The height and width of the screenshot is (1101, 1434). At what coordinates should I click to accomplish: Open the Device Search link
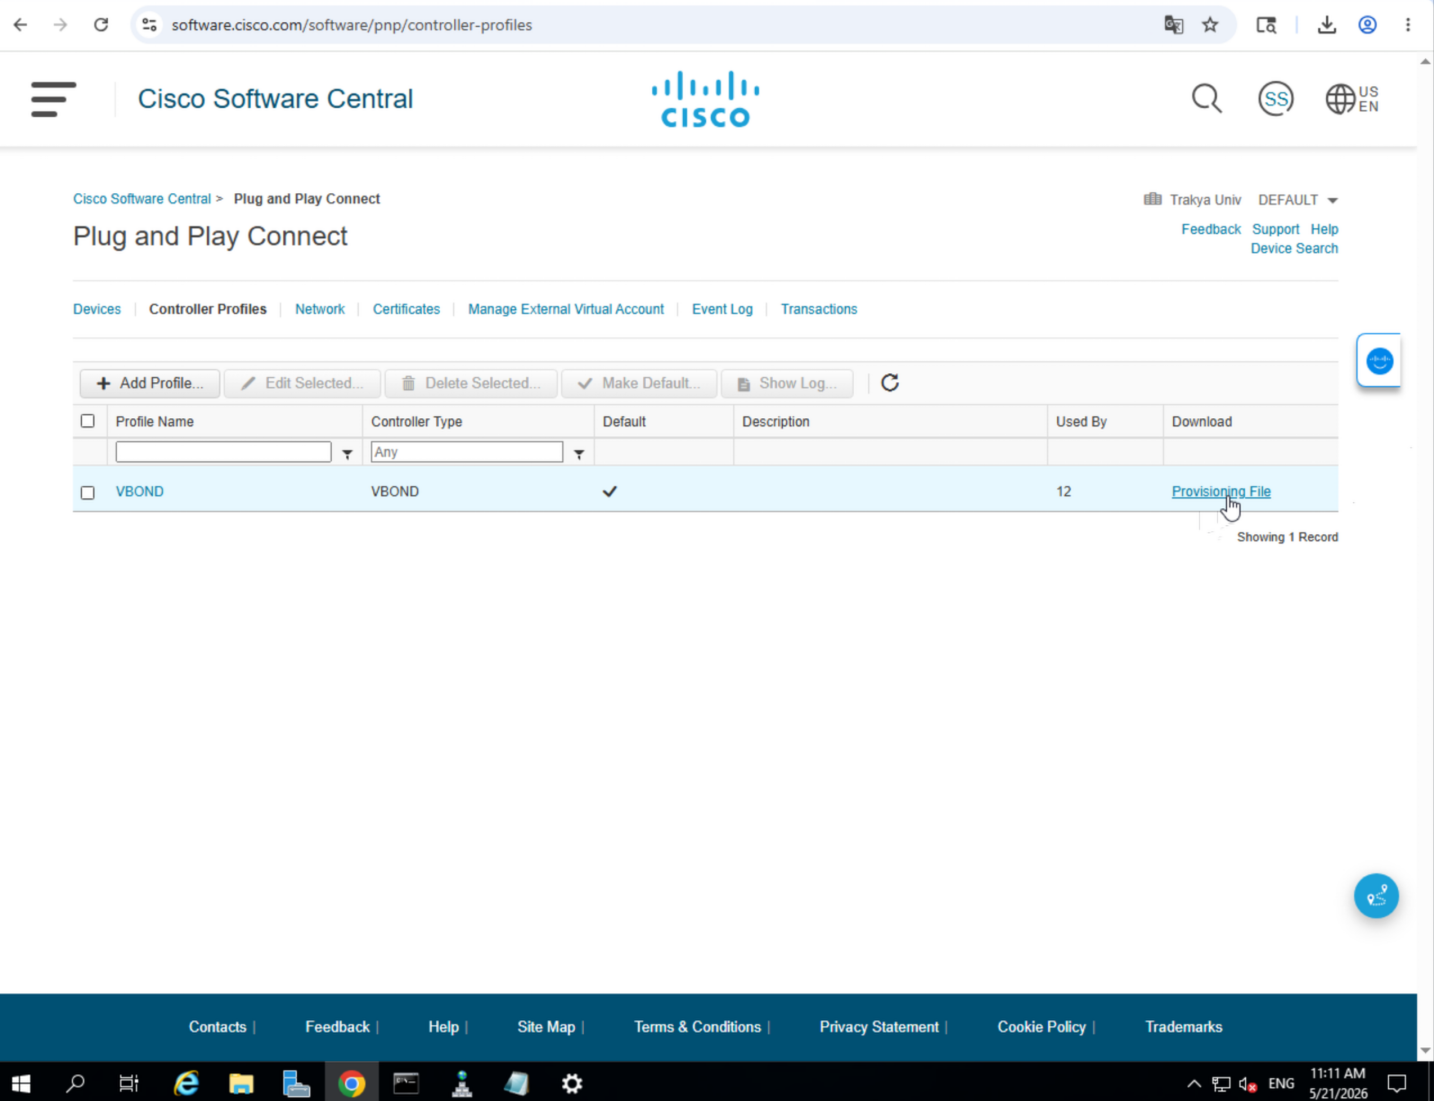[x=1294, y=248]
